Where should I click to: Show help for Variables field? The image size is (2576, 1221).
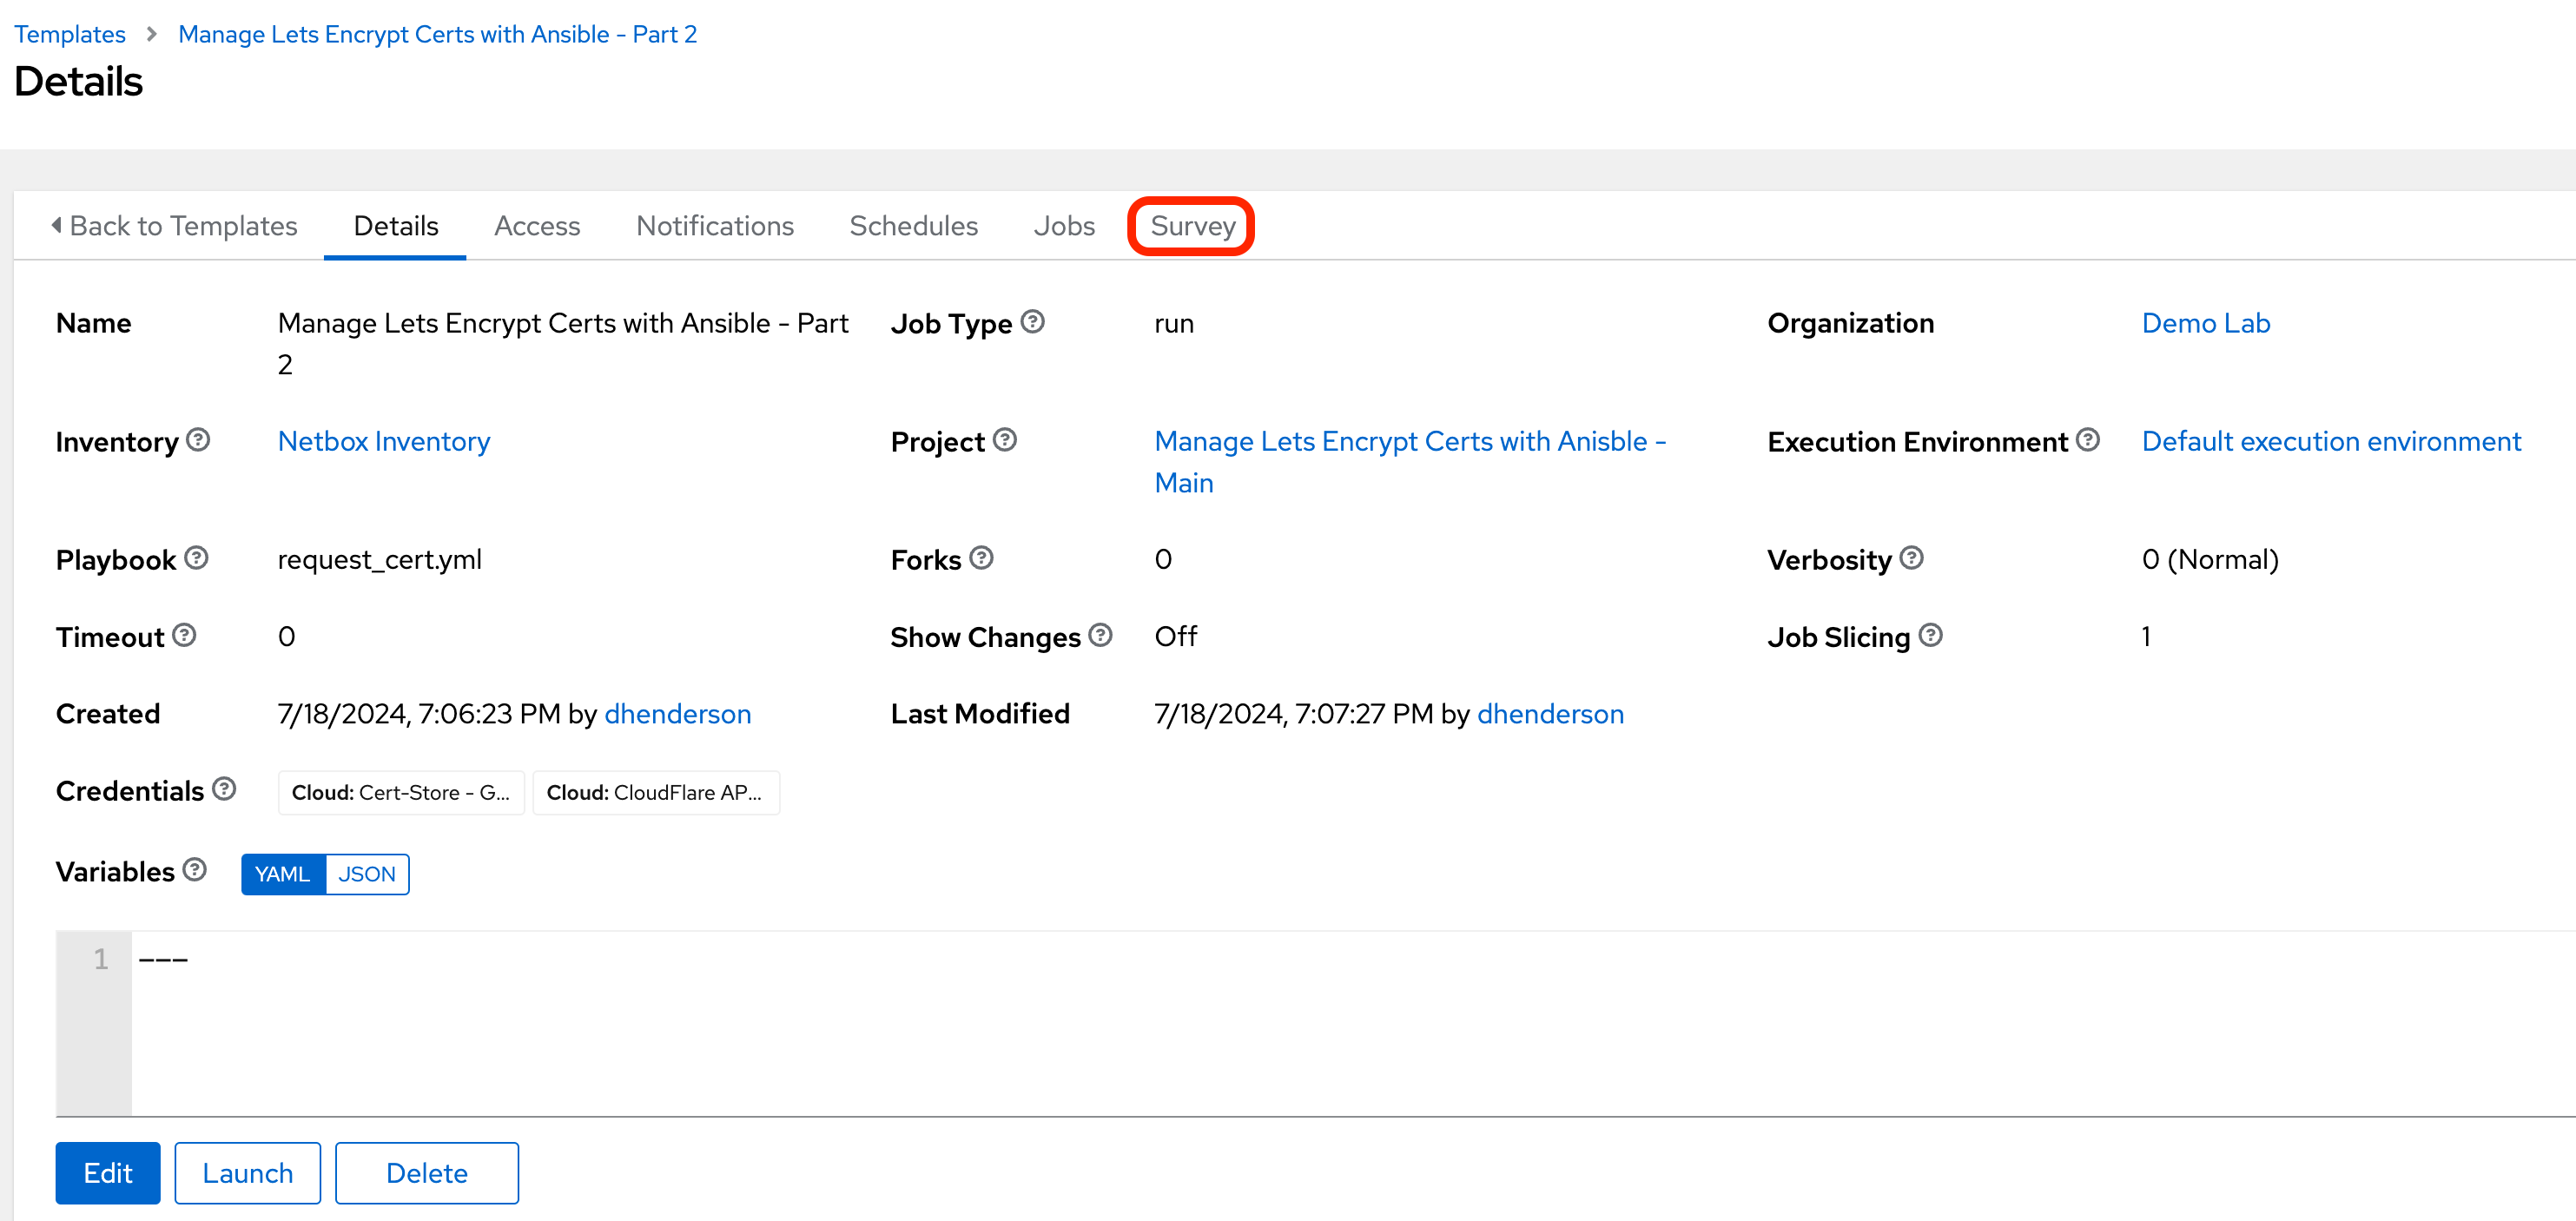195,870
